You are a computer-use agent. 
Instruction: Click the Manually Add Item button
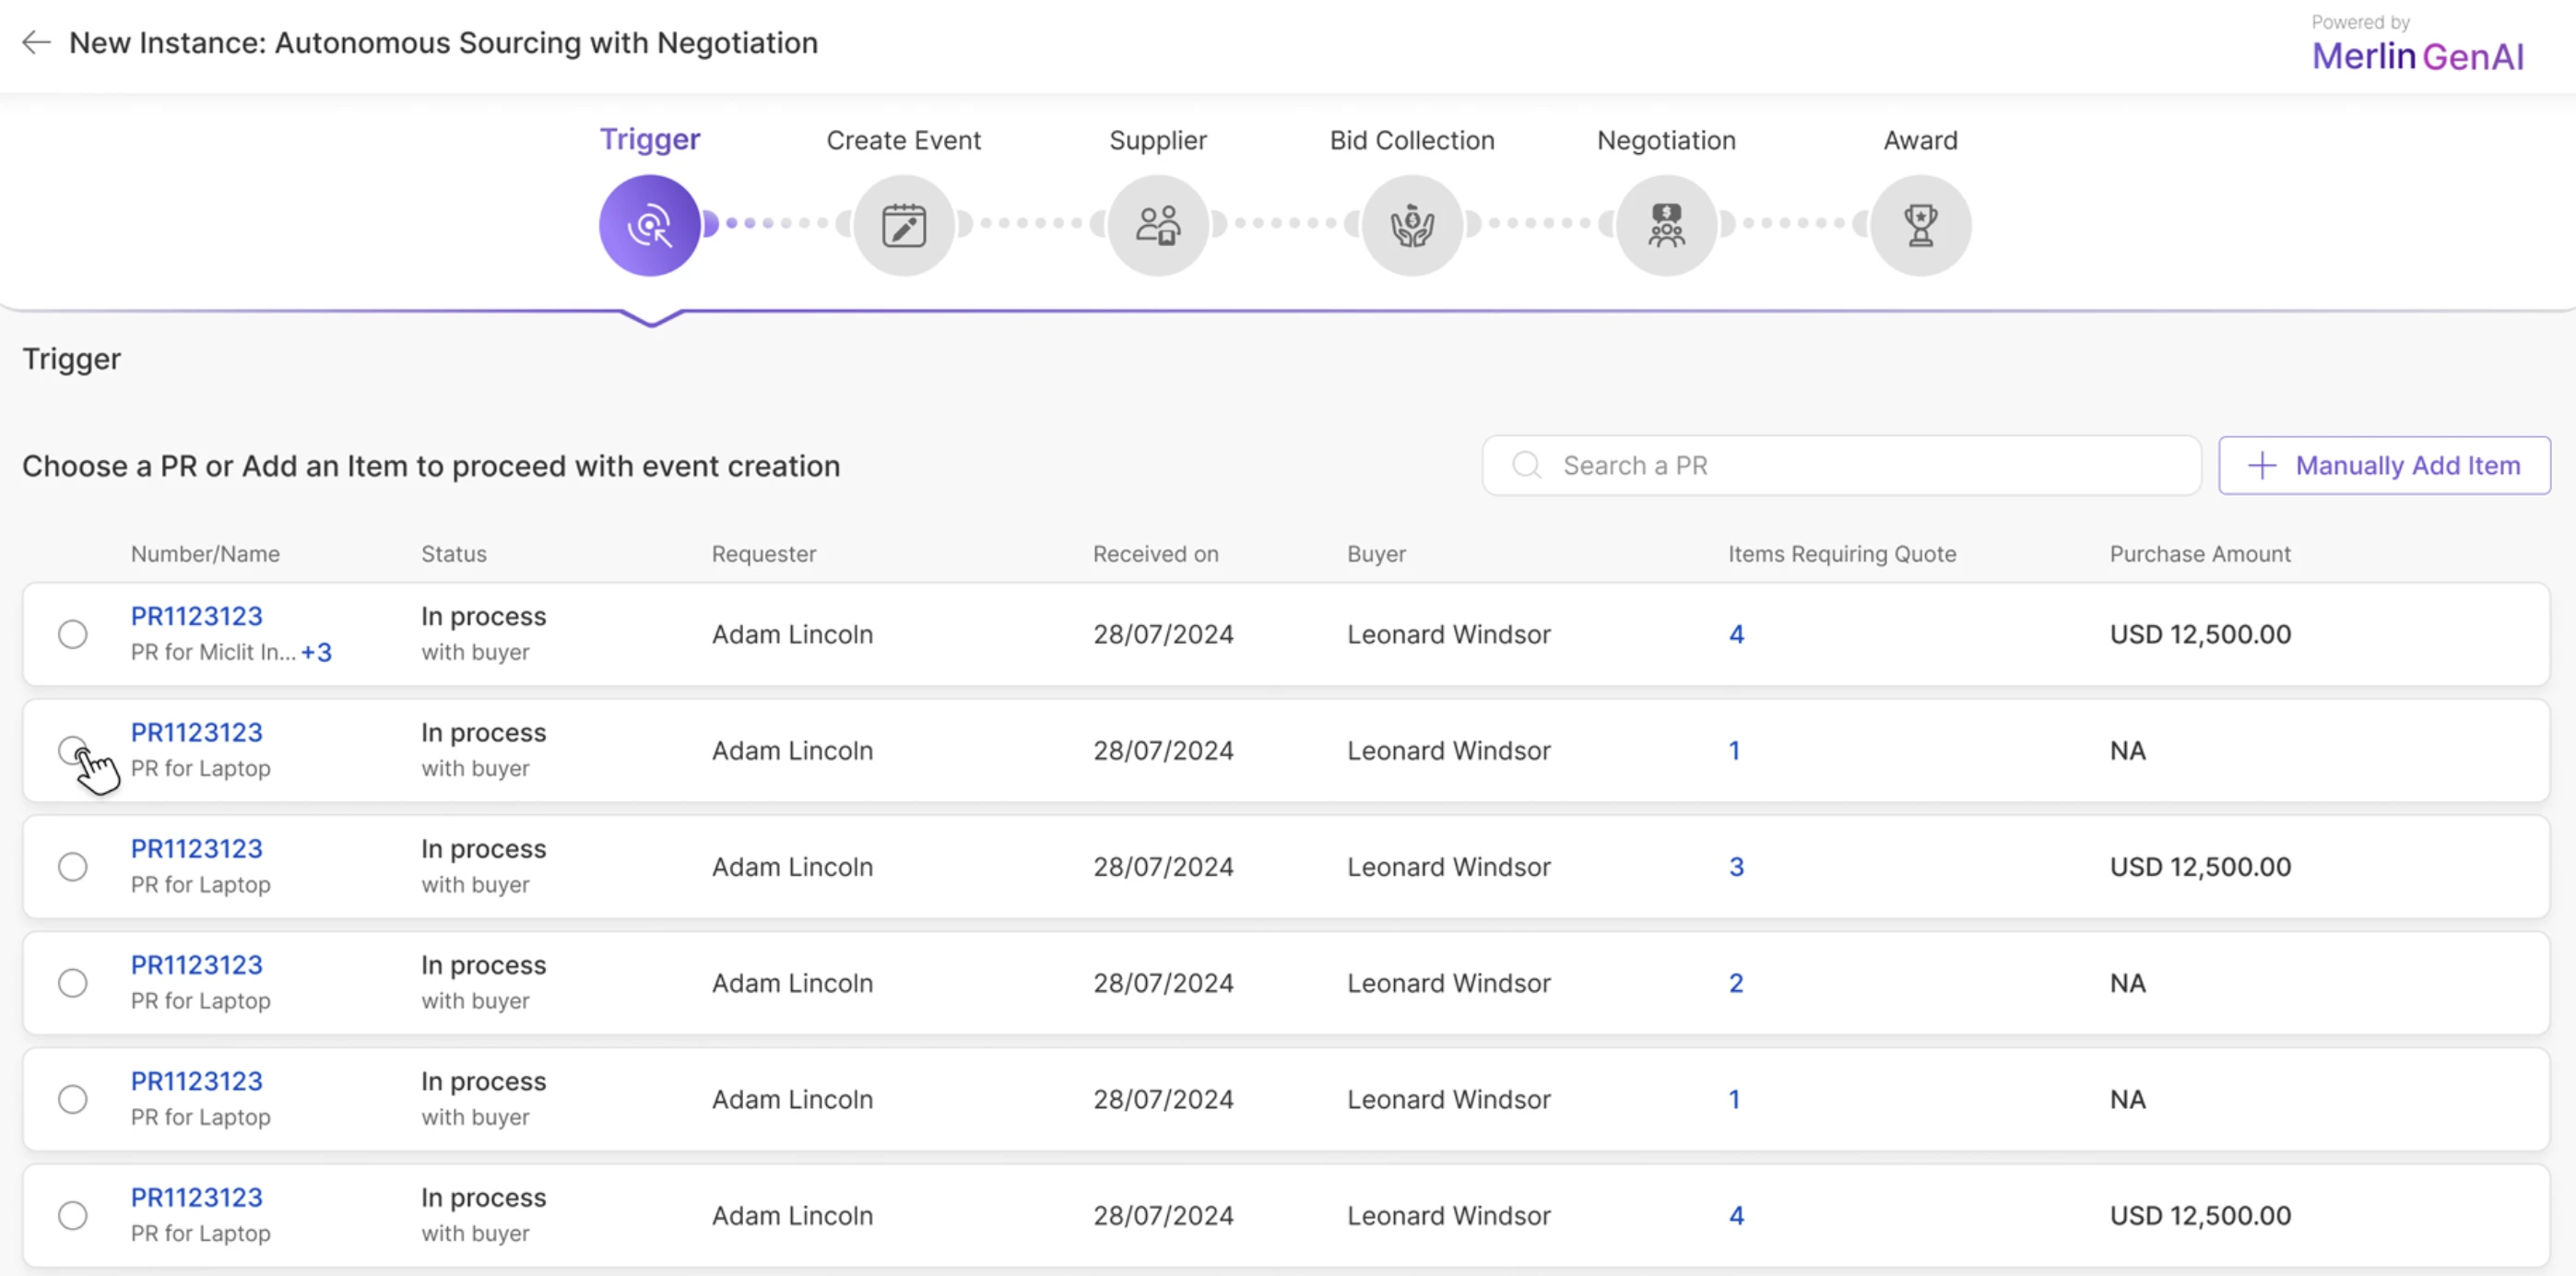click(x=2384, y=465)
